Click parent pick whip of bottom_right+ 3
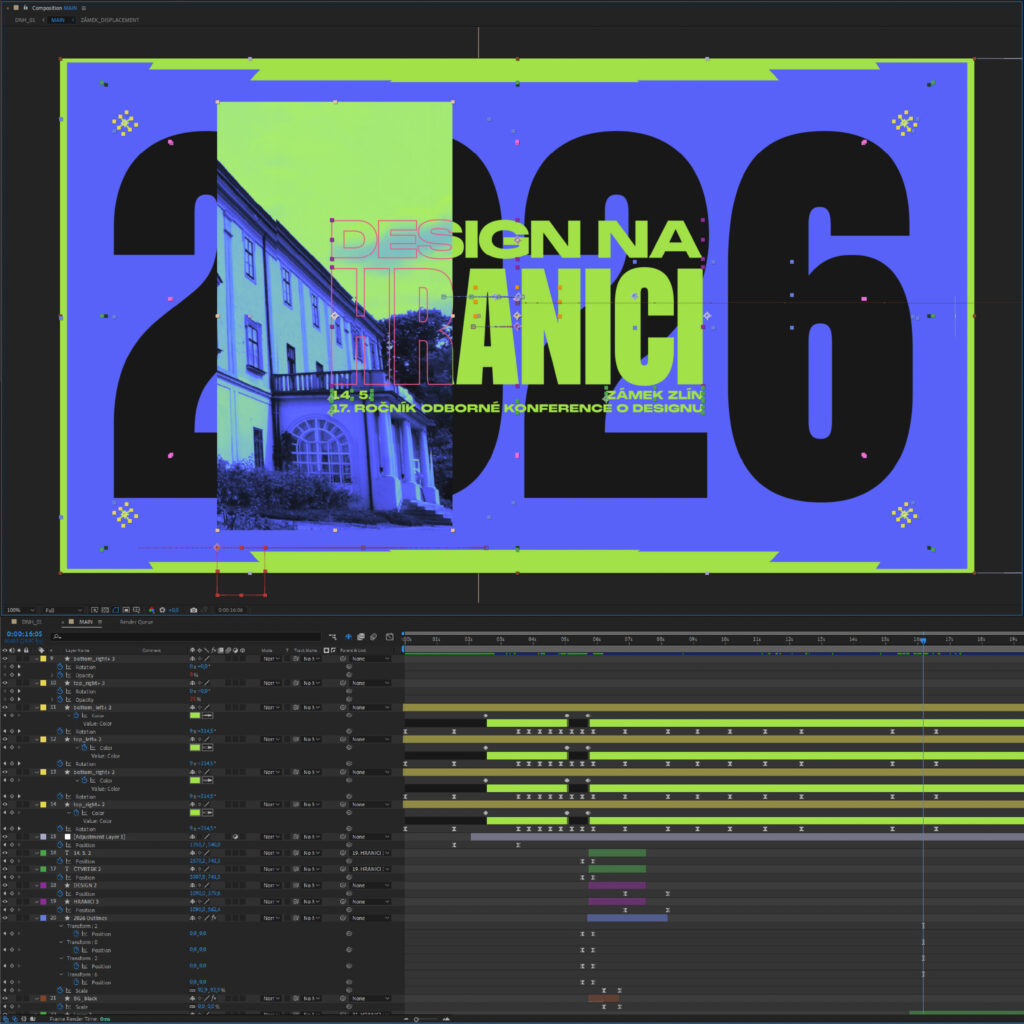 click(x=343, y=658)
